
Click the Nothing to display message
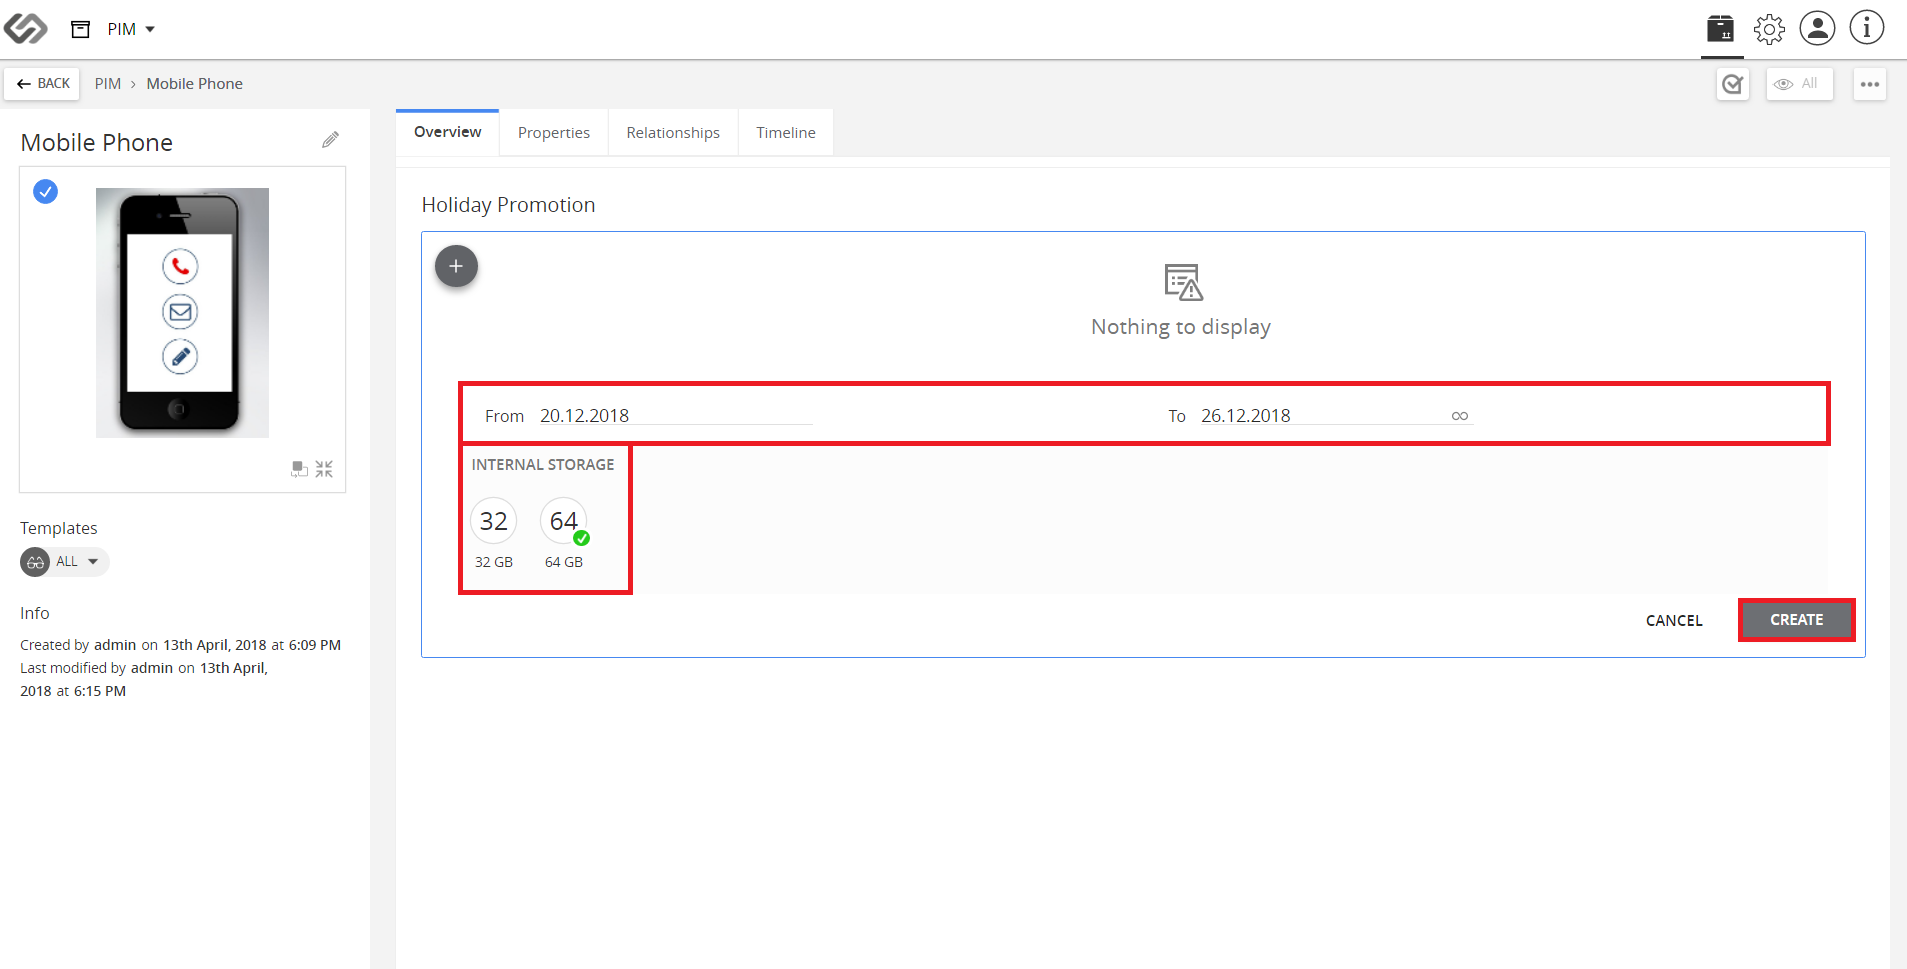[x=1181, y=327]
